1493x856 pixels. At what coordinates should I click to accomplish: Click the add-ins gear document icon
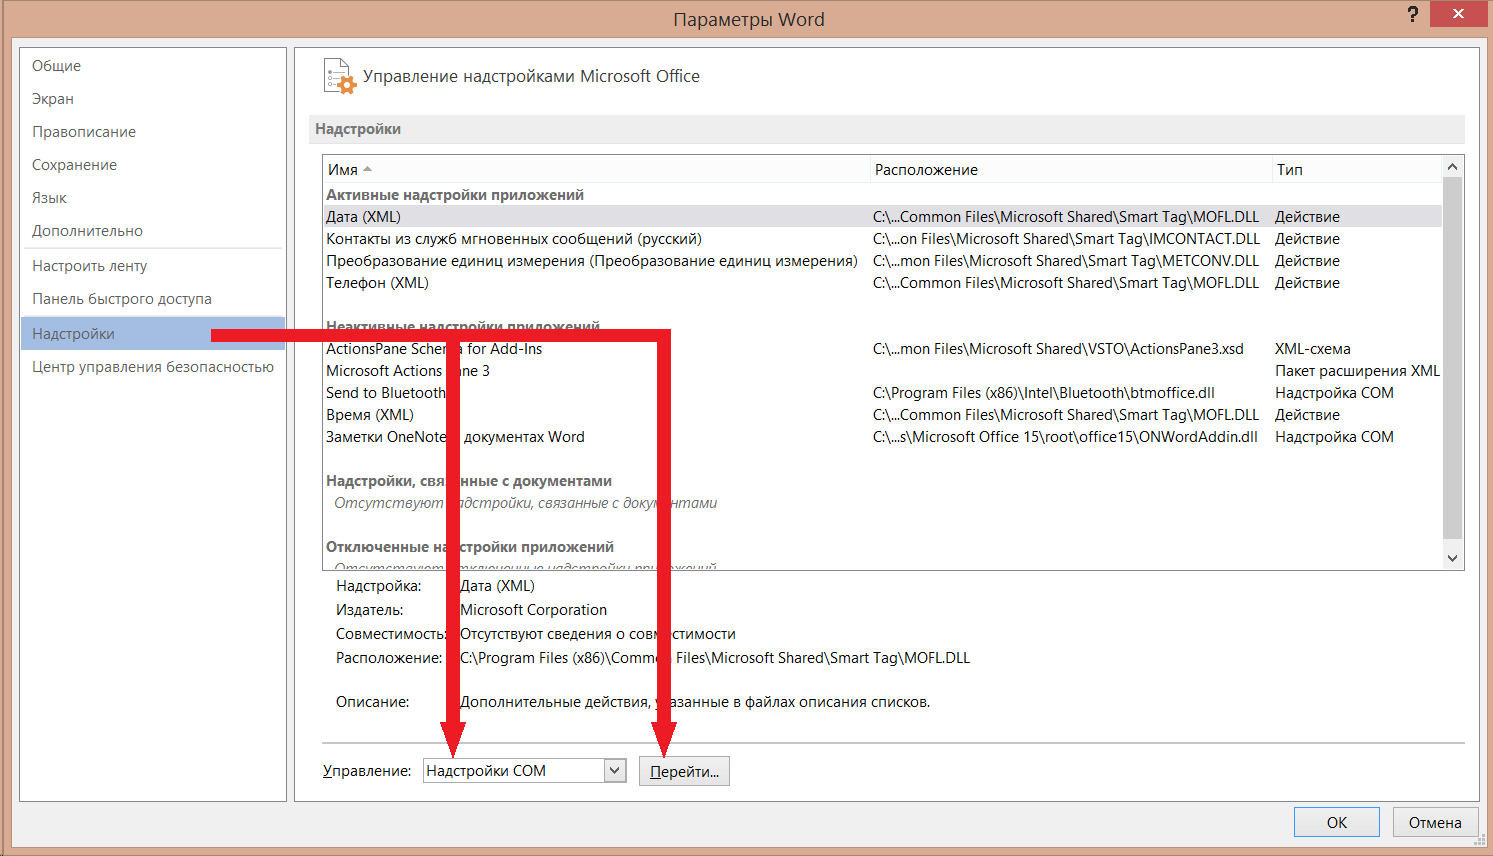point(339,77)
